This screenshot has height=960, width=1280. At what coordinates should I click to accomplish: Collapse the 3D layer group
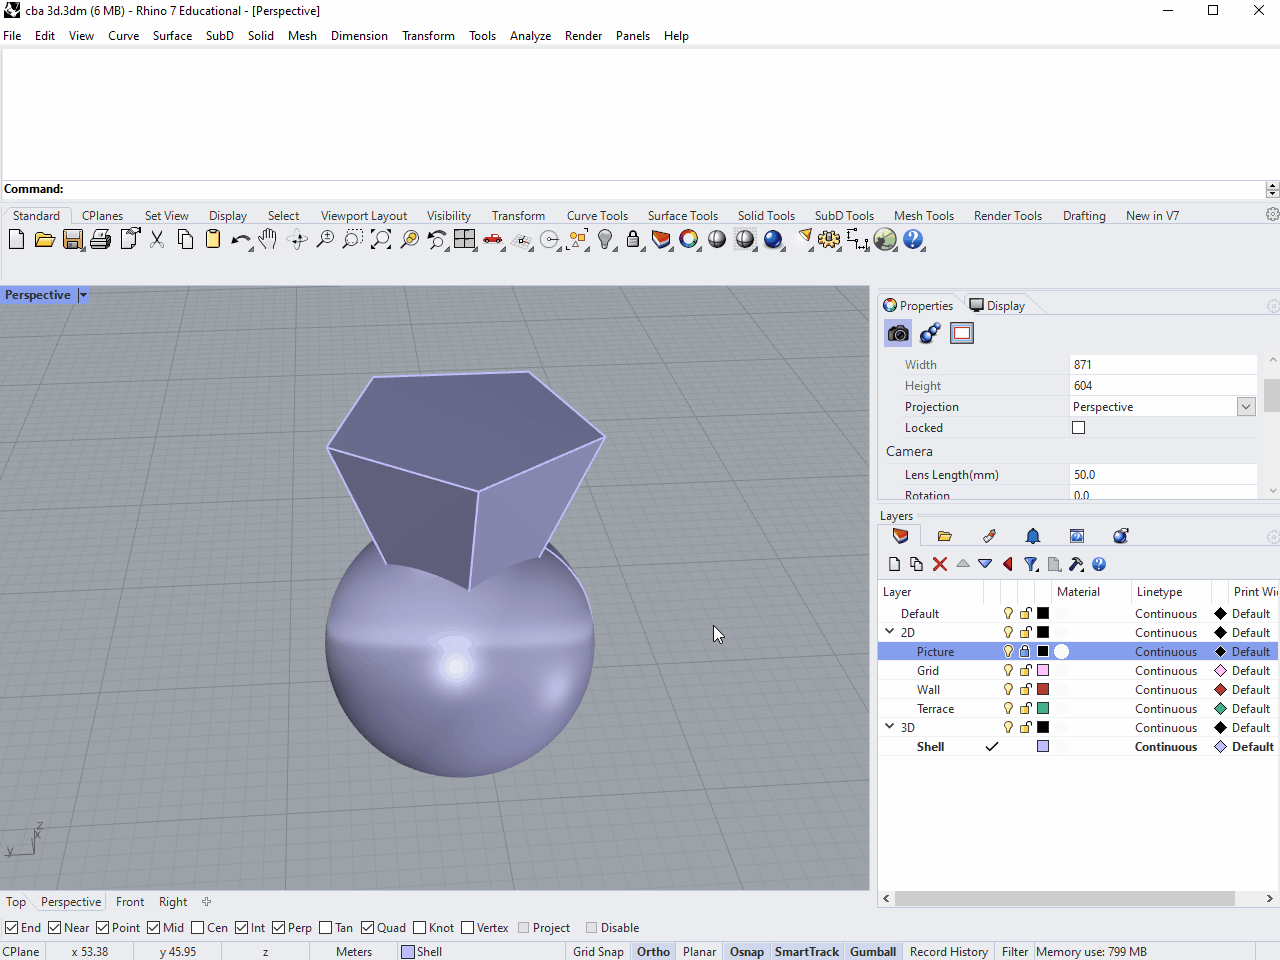889,727
